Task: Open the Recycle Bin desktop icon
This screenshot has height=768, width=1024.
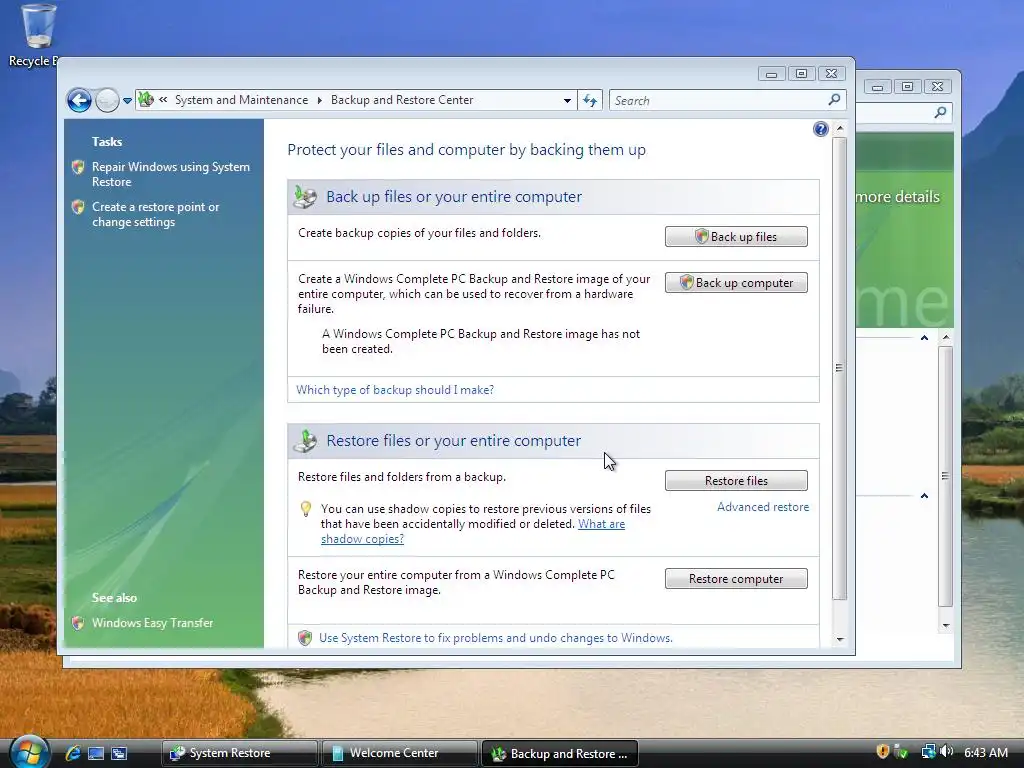Action: (37, 36)
